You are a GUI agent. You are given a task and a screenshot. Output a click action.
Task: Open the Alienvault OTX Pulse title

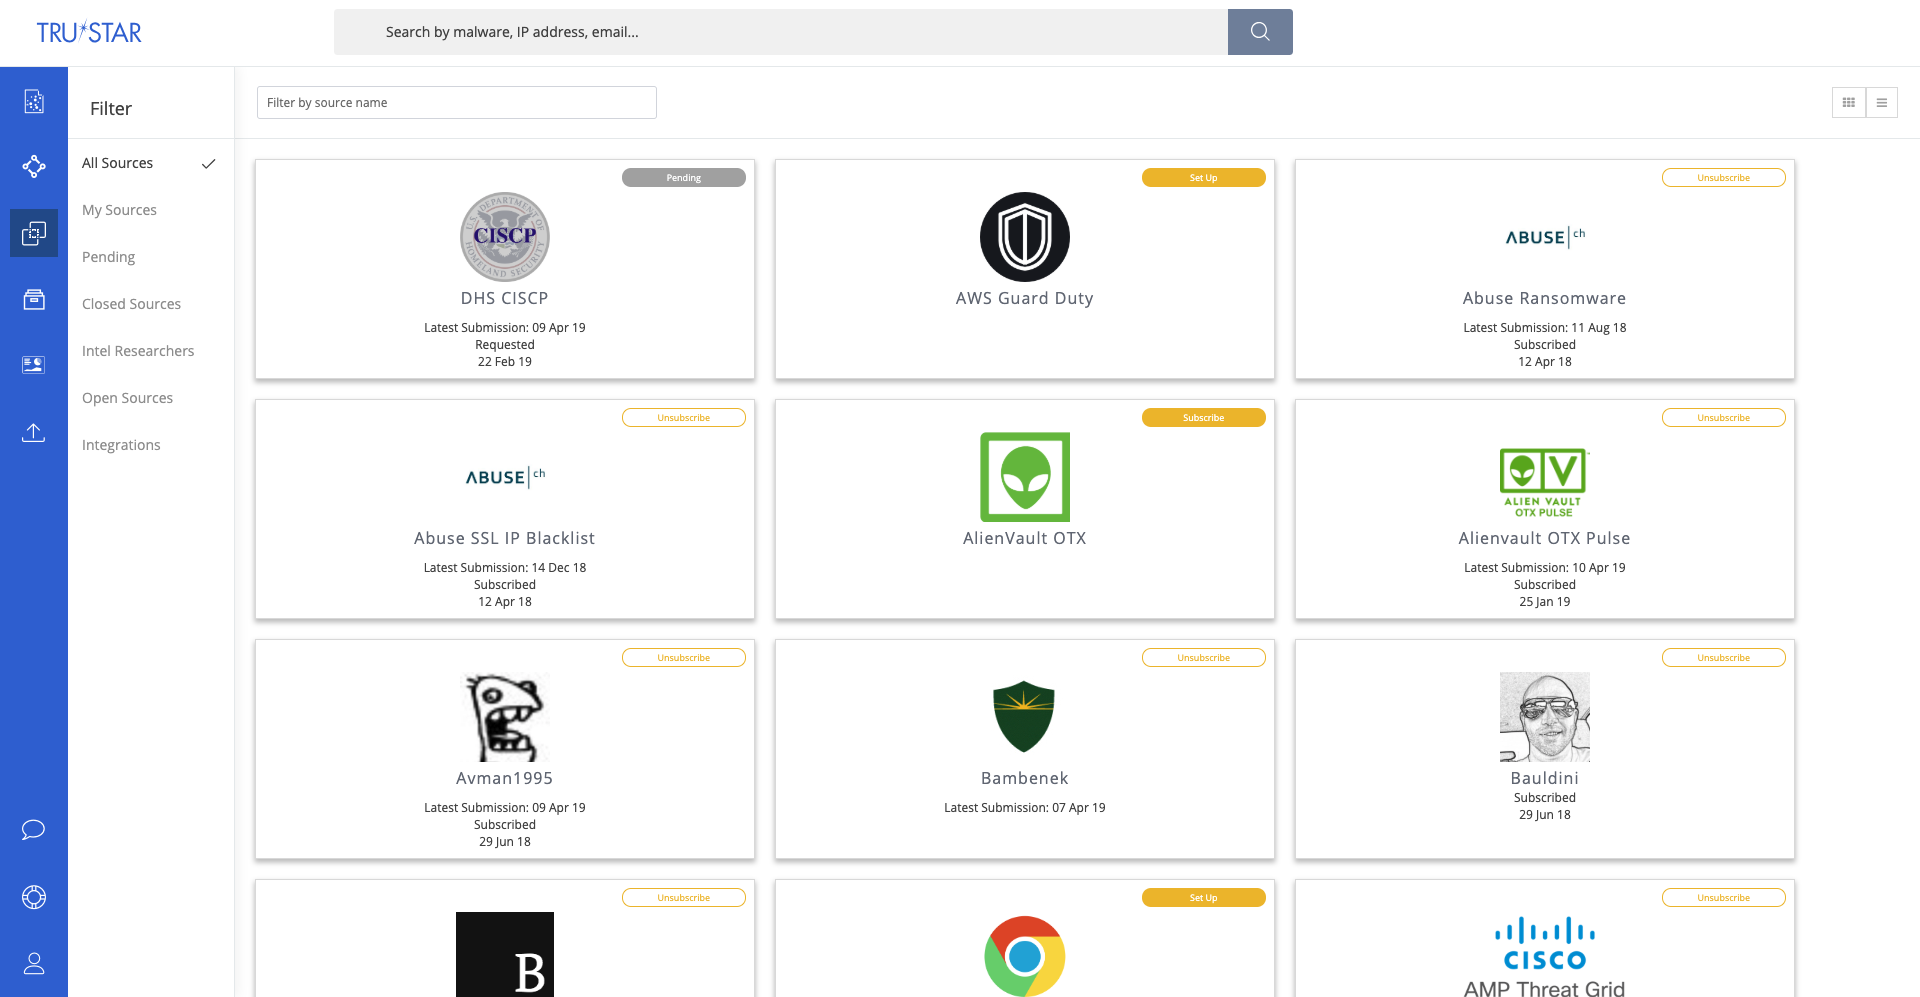[x=1545, y=538]
